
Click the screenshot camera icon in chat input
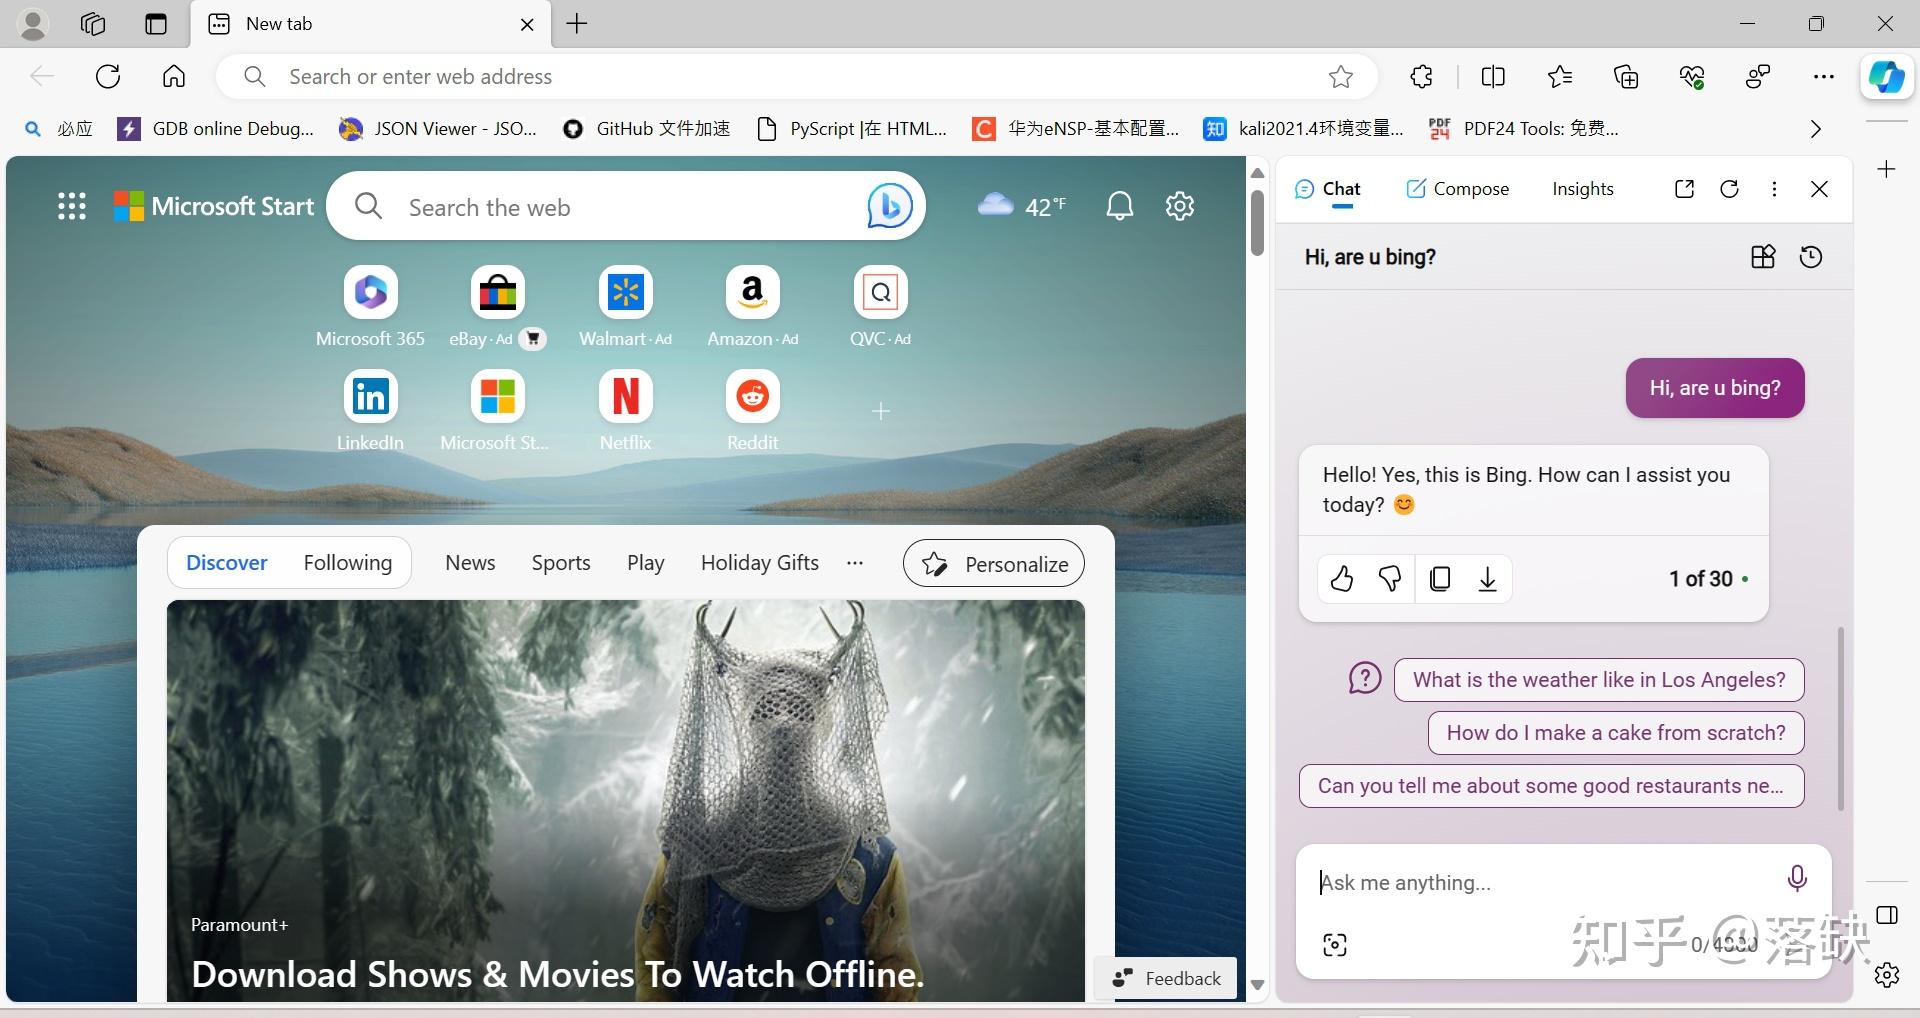(1334, 943)
